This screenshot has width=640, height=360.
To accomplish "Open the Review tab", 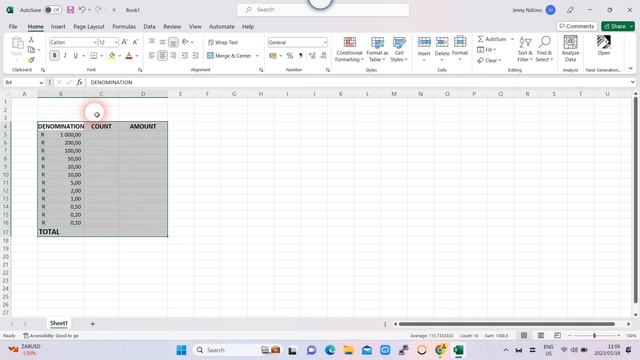I will pyautogui.click(x=172, y=27).
